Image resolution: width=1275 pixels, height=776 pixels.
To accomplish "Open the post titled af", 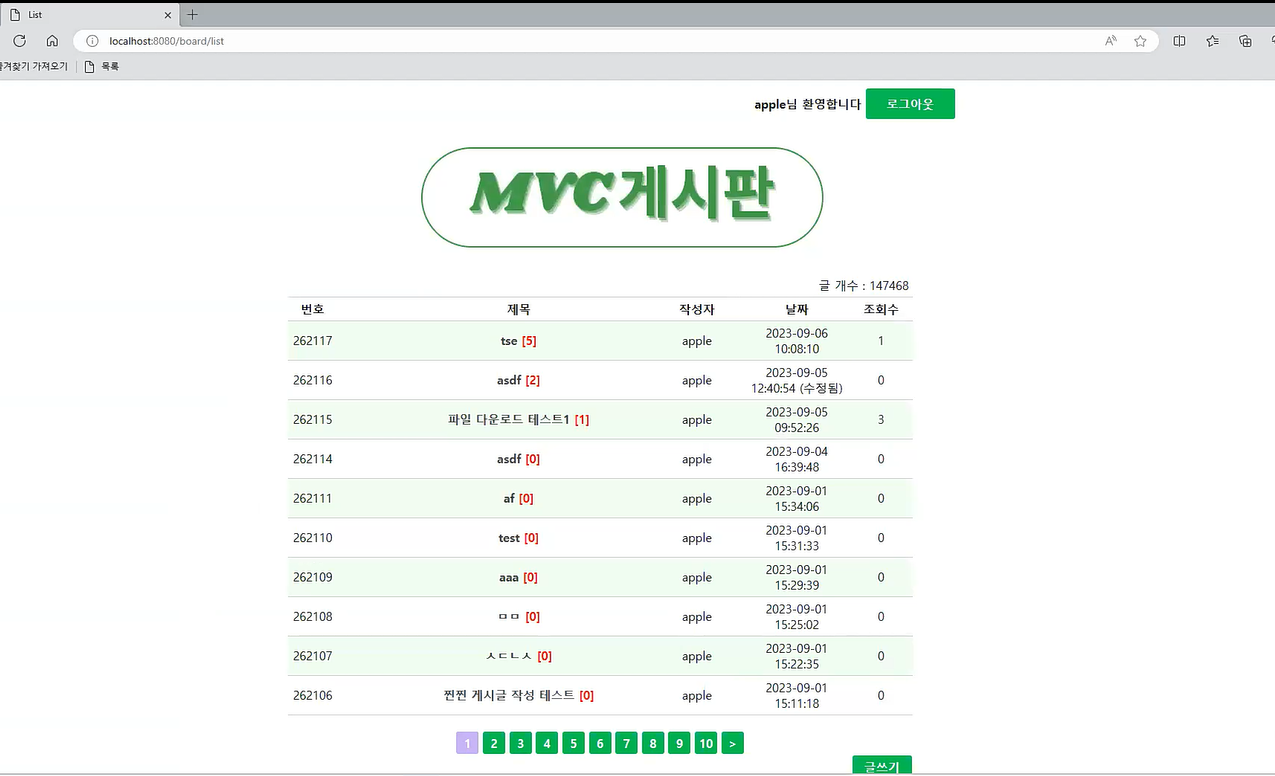I will point(518,498).
